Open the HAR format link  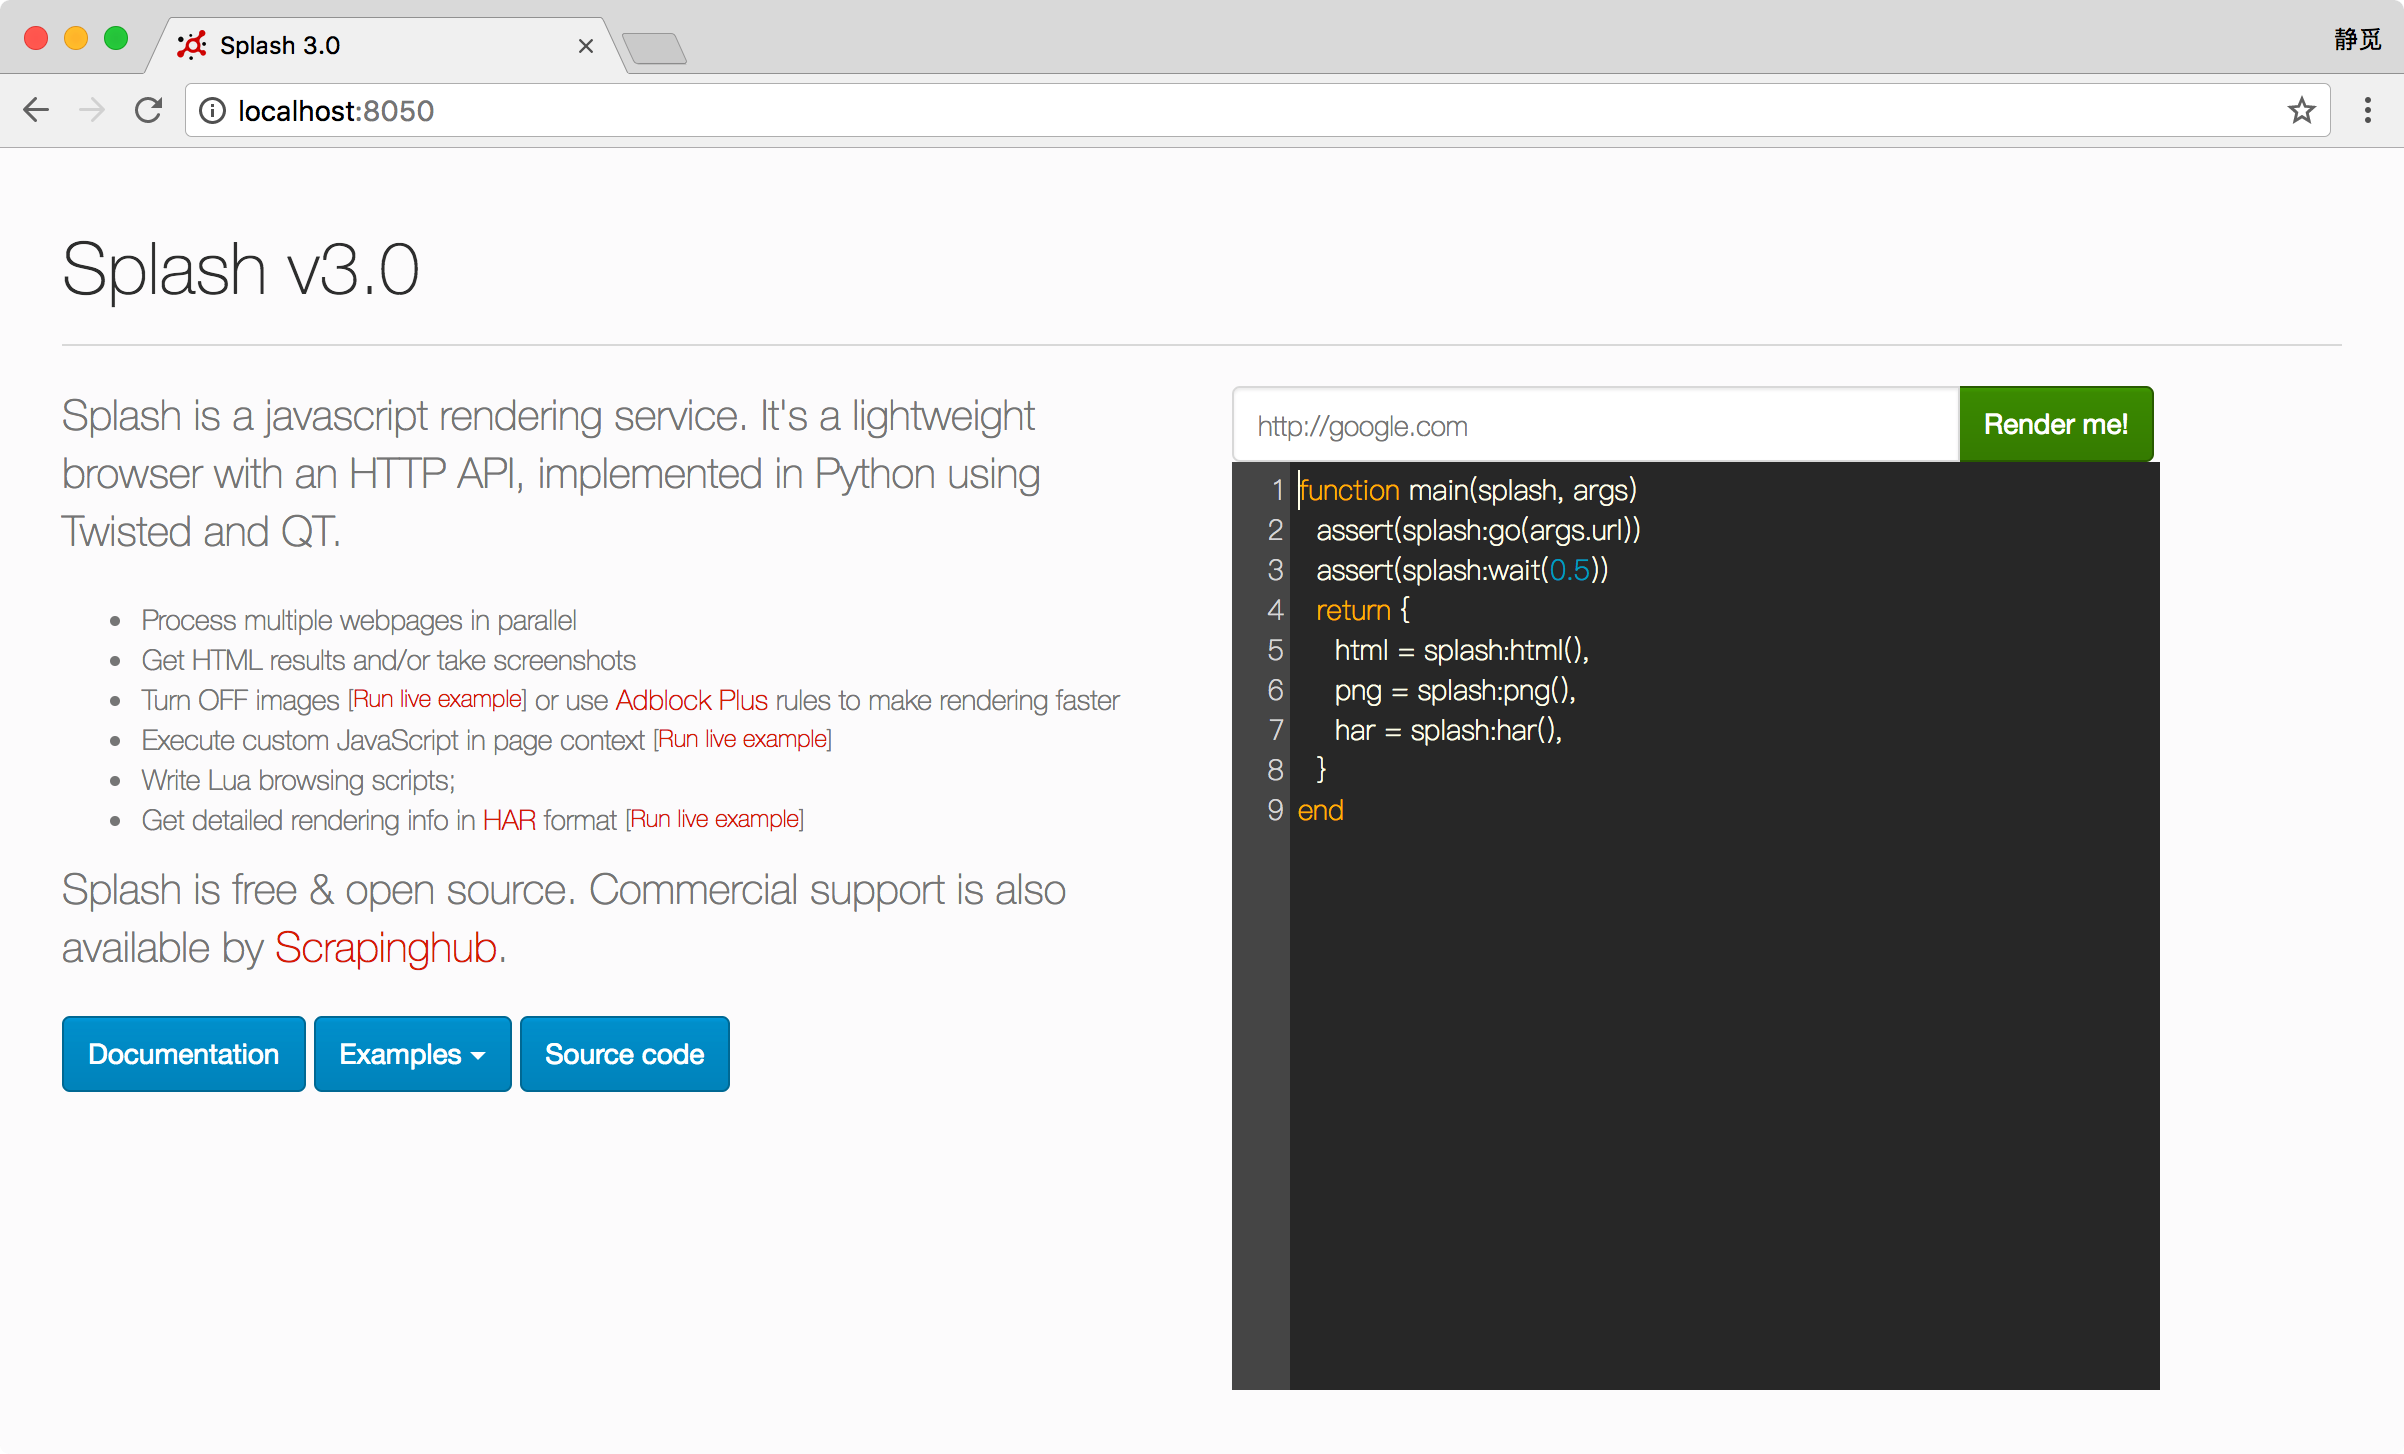click(509, 820)
